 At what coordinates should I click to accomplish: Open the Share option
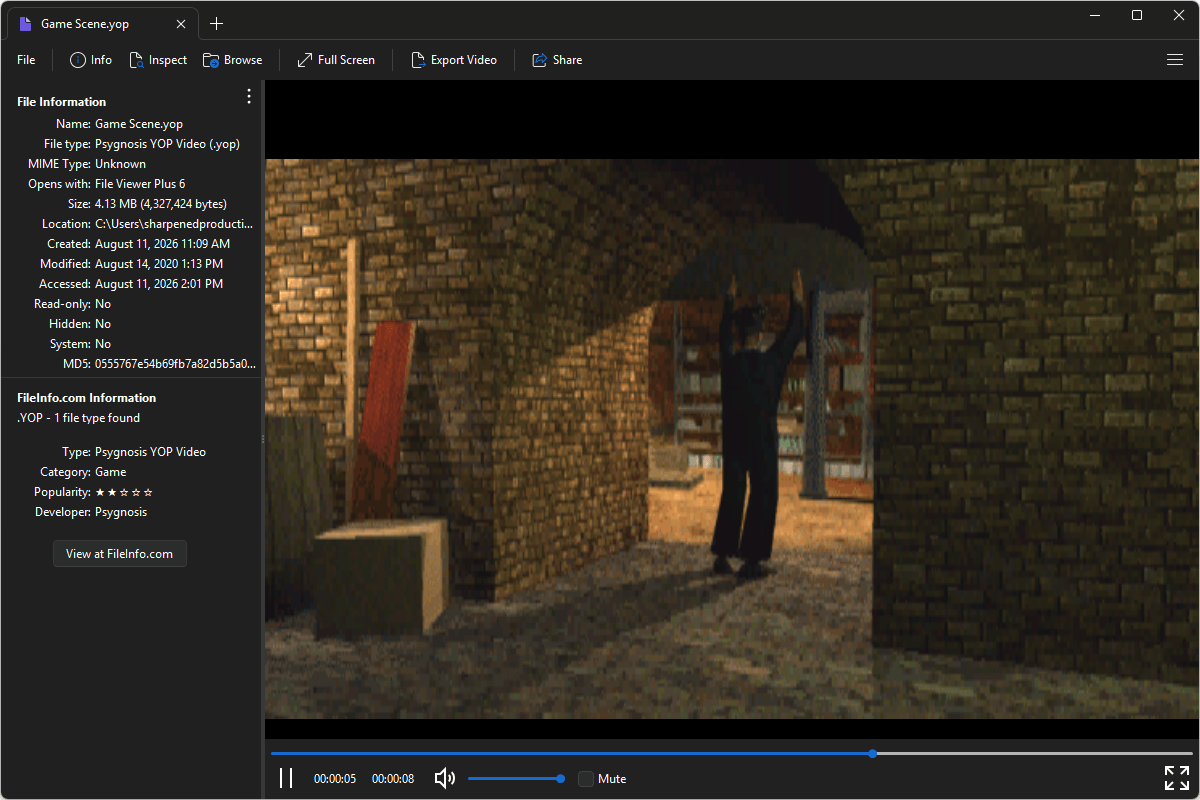pyautogui.click(x=557, y=60)
